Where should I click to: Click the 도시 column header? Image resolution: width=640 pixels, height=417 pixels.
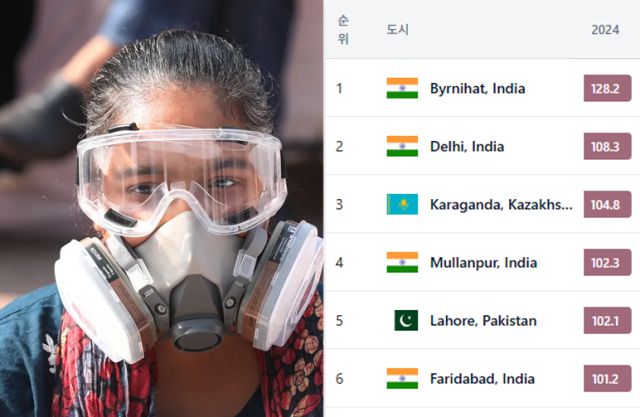398,30
